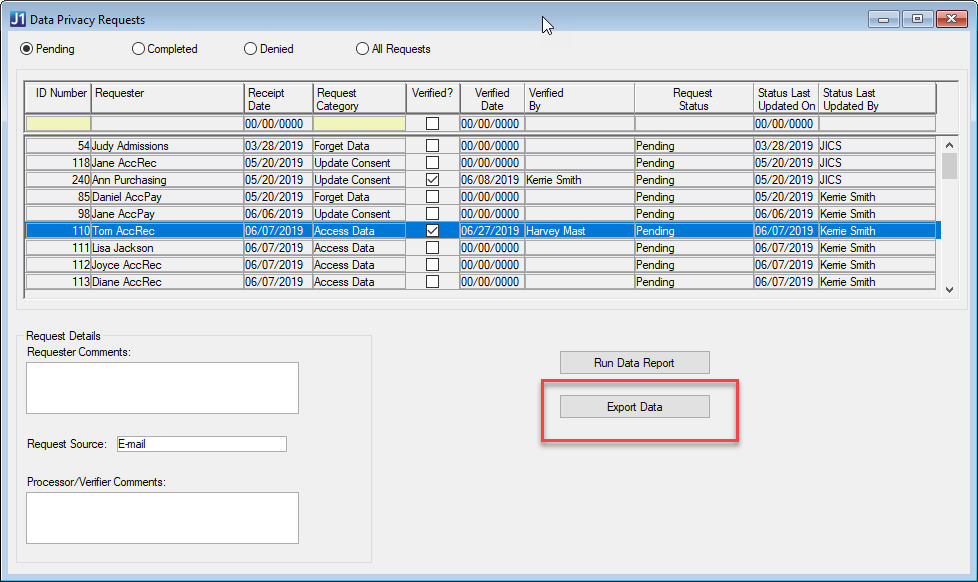Image resolution: width=978 pixels, height=582 pixels.
Task: Click the Request Source field
Action: tap(200, 444)
